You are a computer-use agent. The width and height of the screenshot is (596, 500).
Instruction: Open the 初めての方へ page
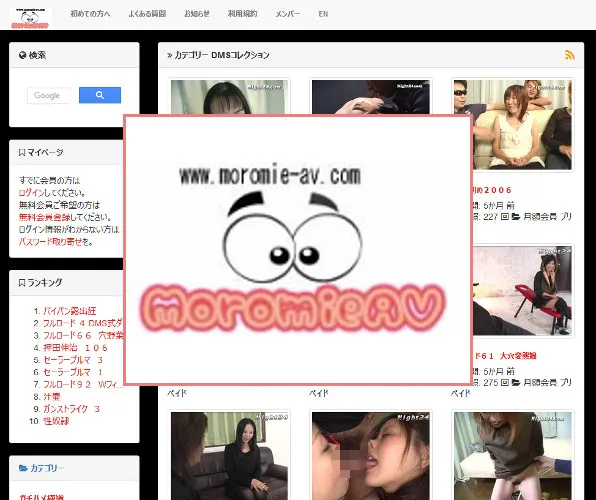point(90,14)
